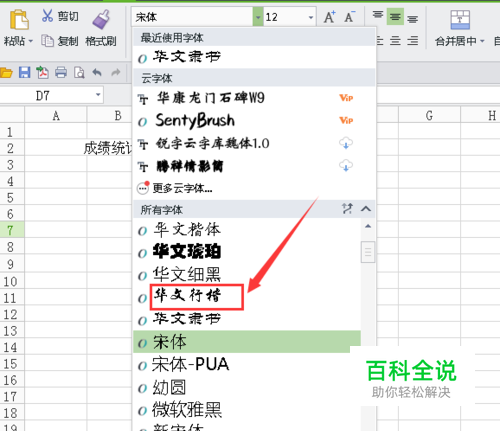This screenshot has width=500, height=431.
Task: Apply middle vertical alignment
Action: pos(395,16)
